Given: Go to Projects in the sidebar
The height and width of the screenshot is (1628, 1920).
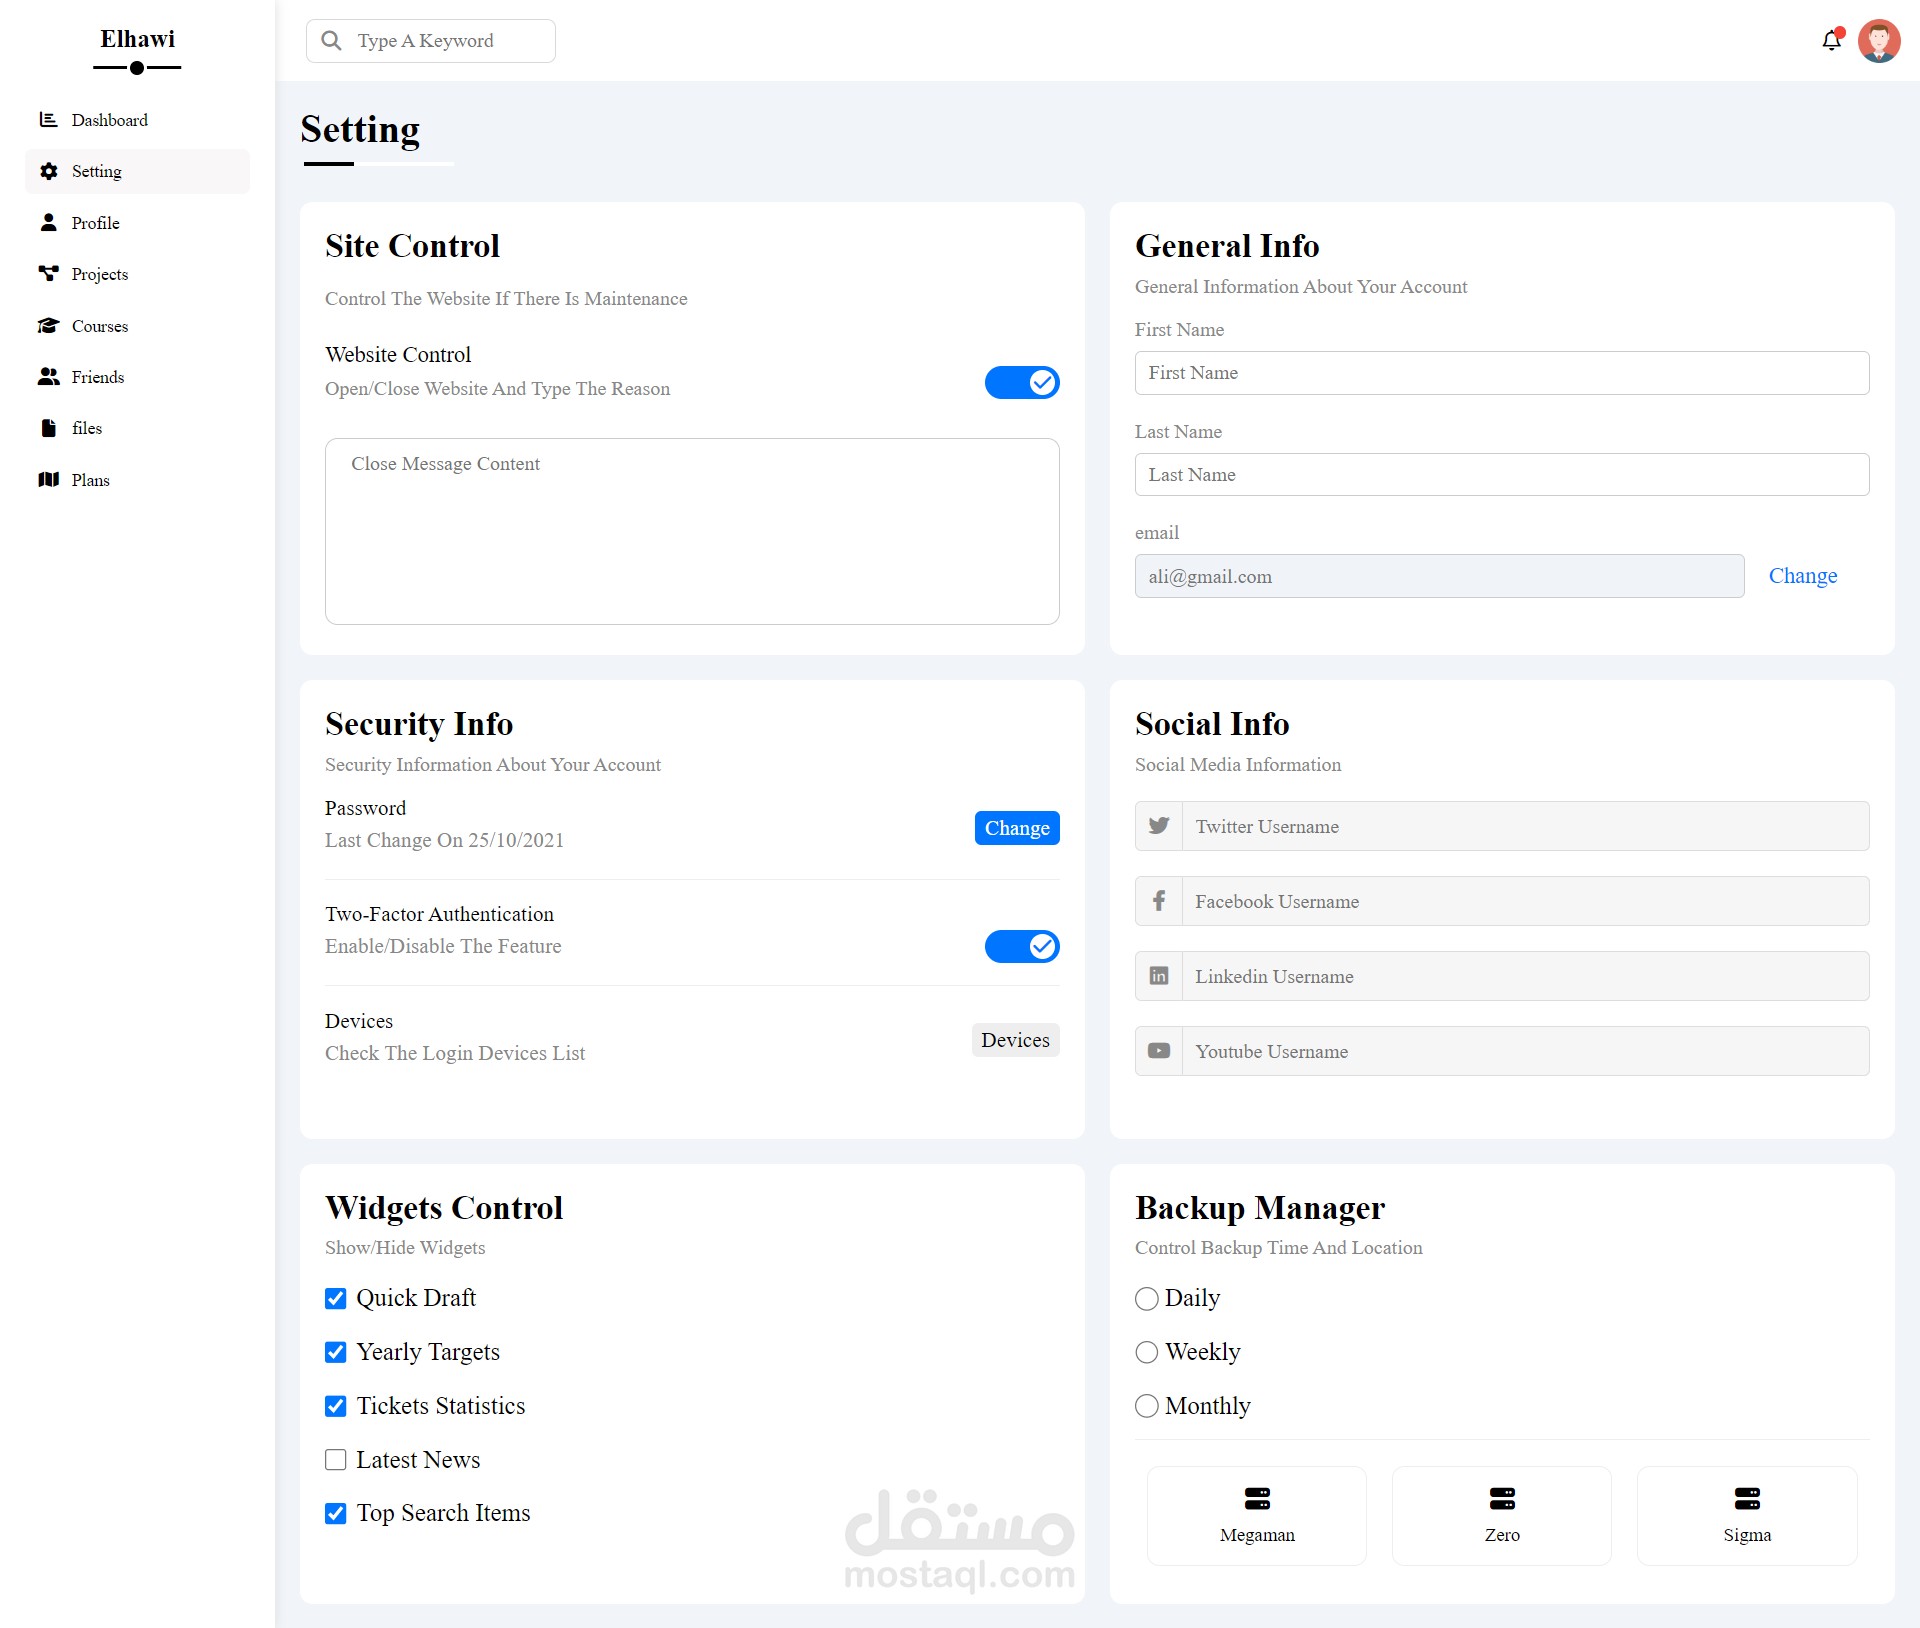Looking at the screenshot, I should [99, 274].
